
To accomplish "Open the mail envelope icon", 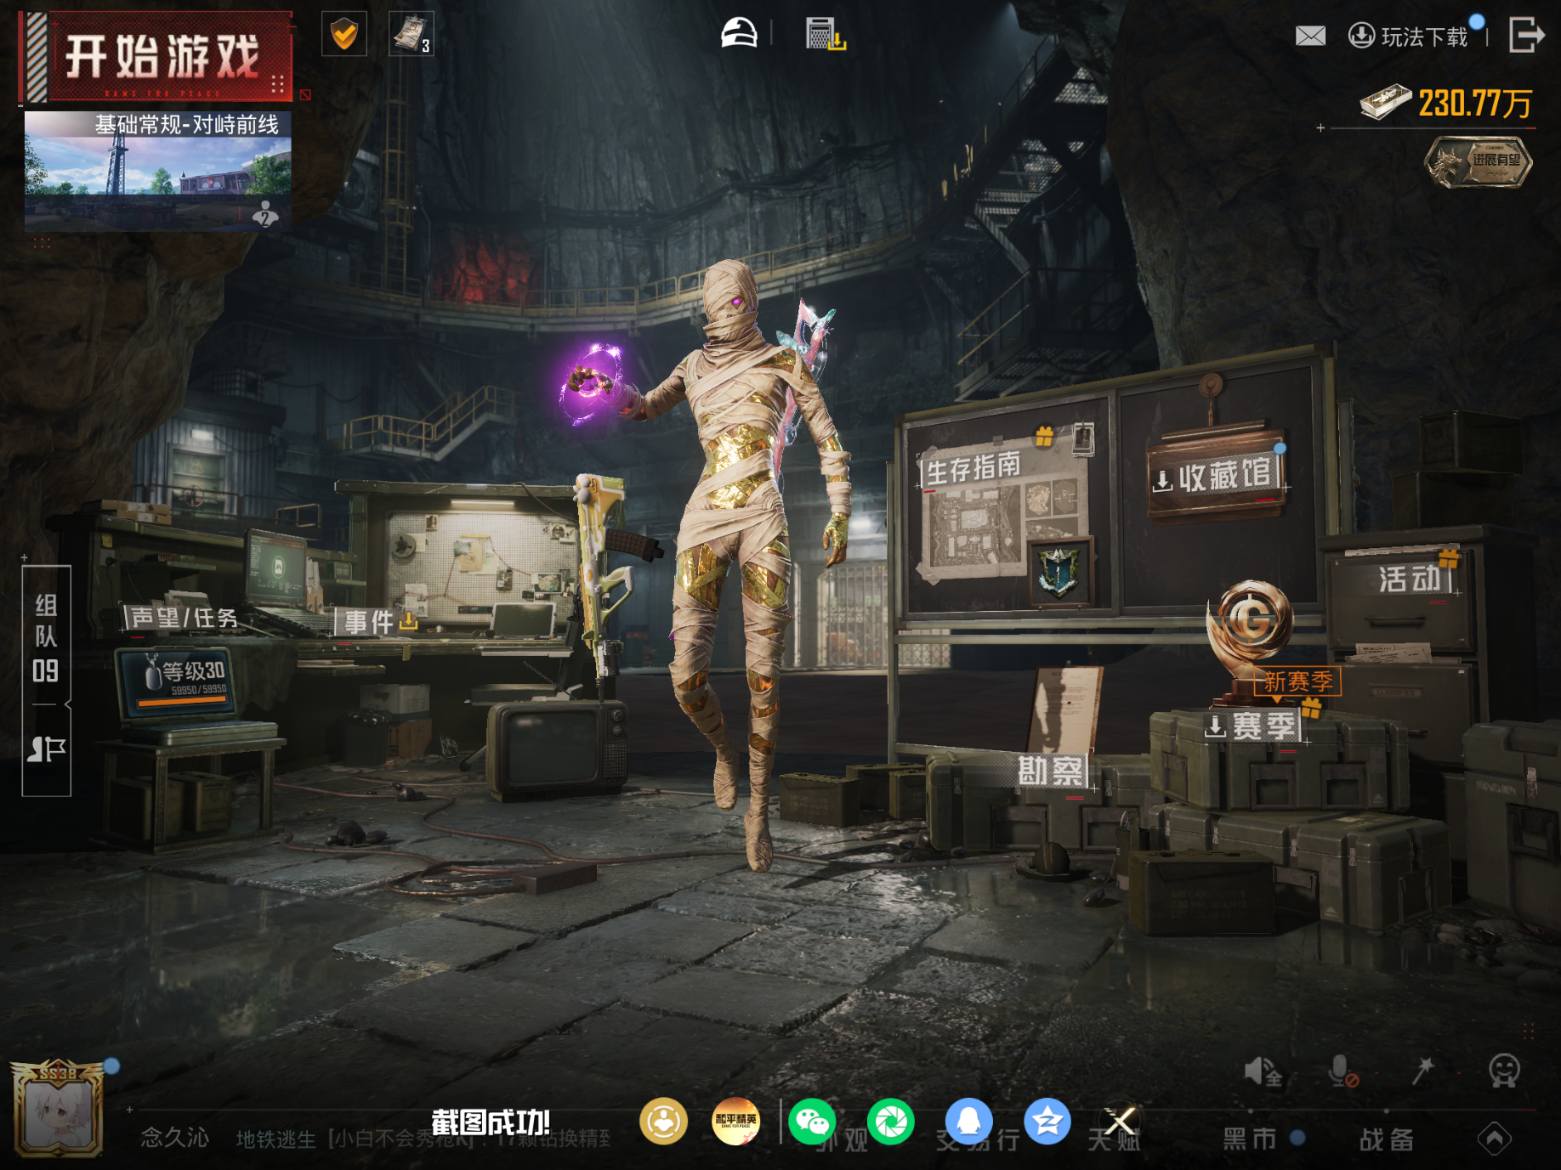I will coord(1310,36).
